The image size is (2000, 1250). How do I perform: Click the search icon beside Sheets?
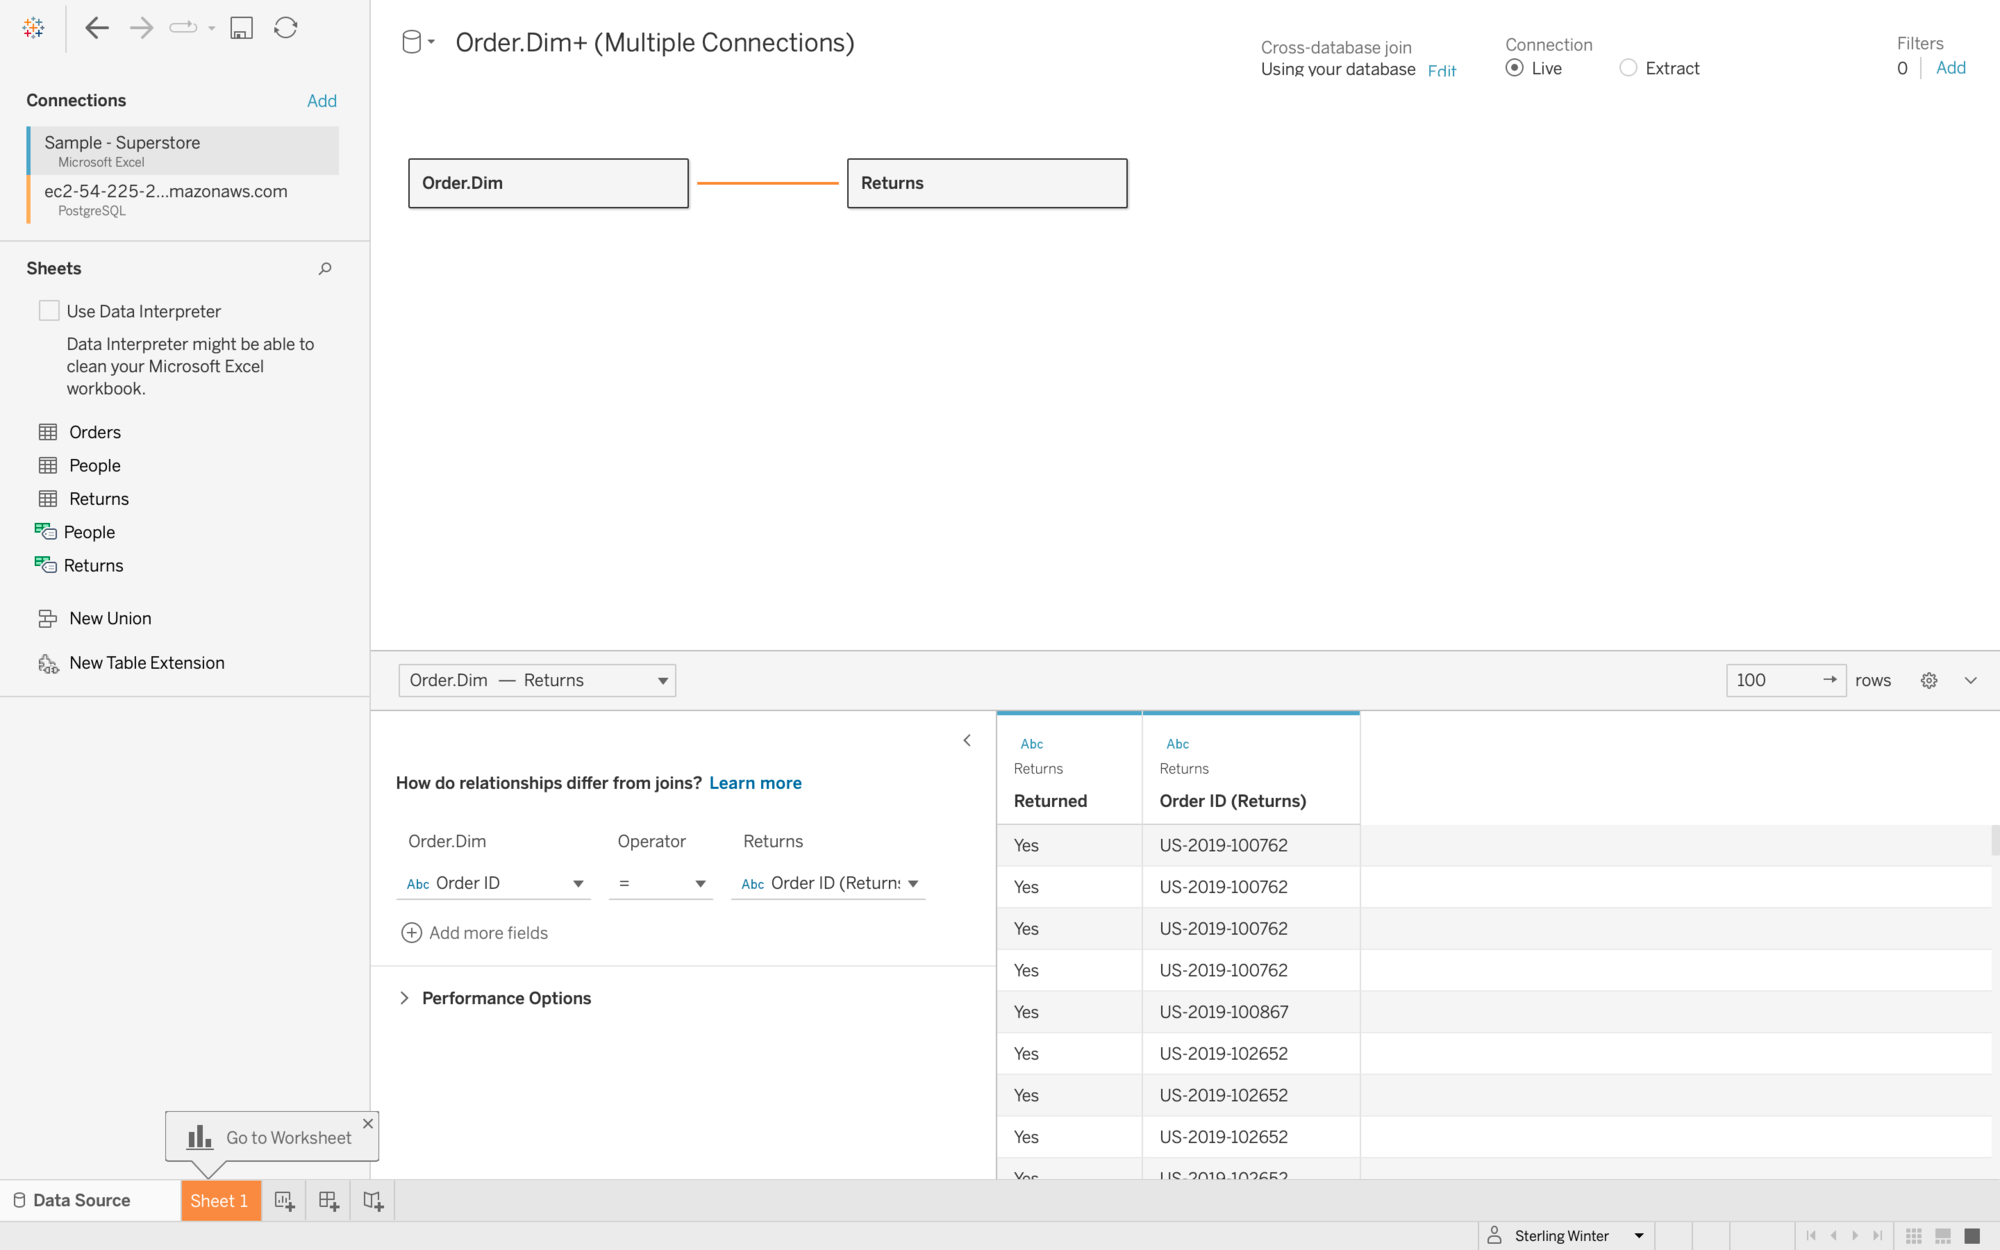(325, 269)
